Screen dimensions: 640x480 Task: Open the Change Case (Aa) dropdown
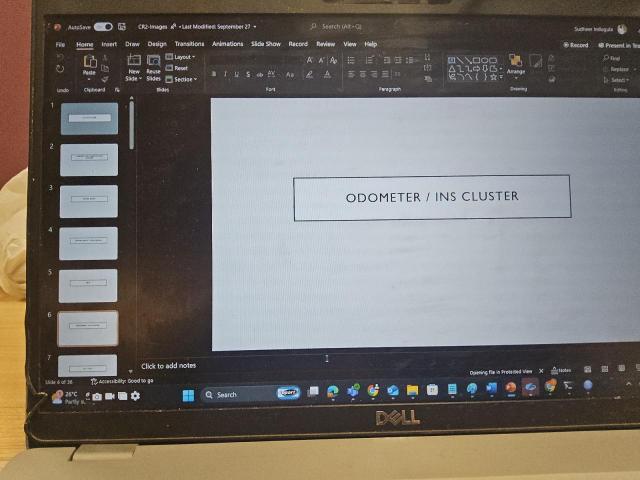(290, 75)
